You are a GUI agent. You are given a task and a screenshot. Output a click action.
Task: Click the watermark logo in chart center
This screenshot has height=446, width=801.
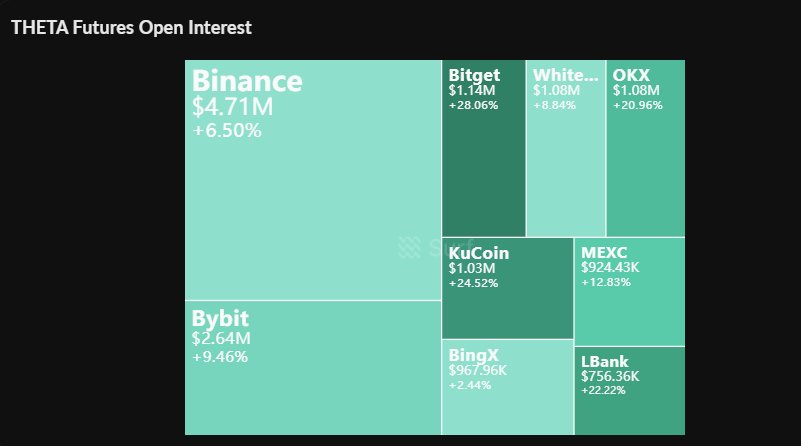[x=408, y=246]
